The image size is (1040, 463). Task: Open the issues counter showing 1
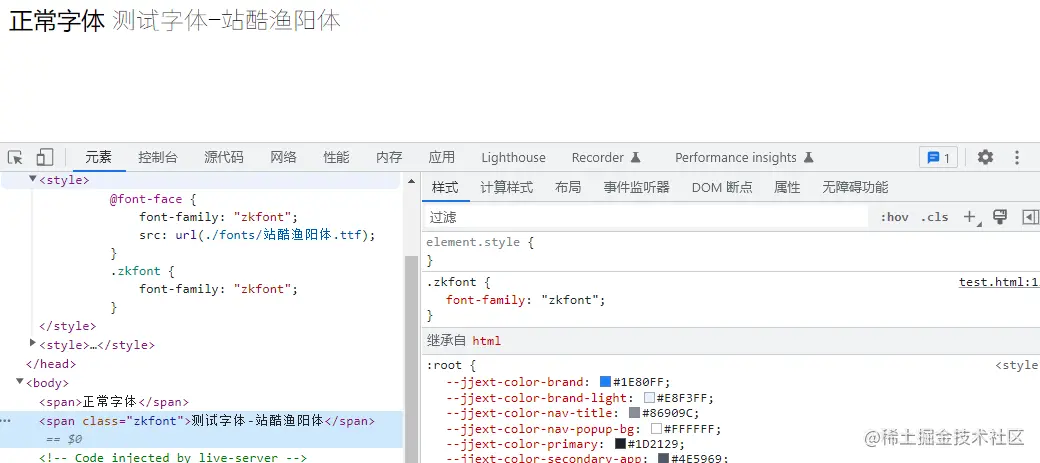coord(939,157)
